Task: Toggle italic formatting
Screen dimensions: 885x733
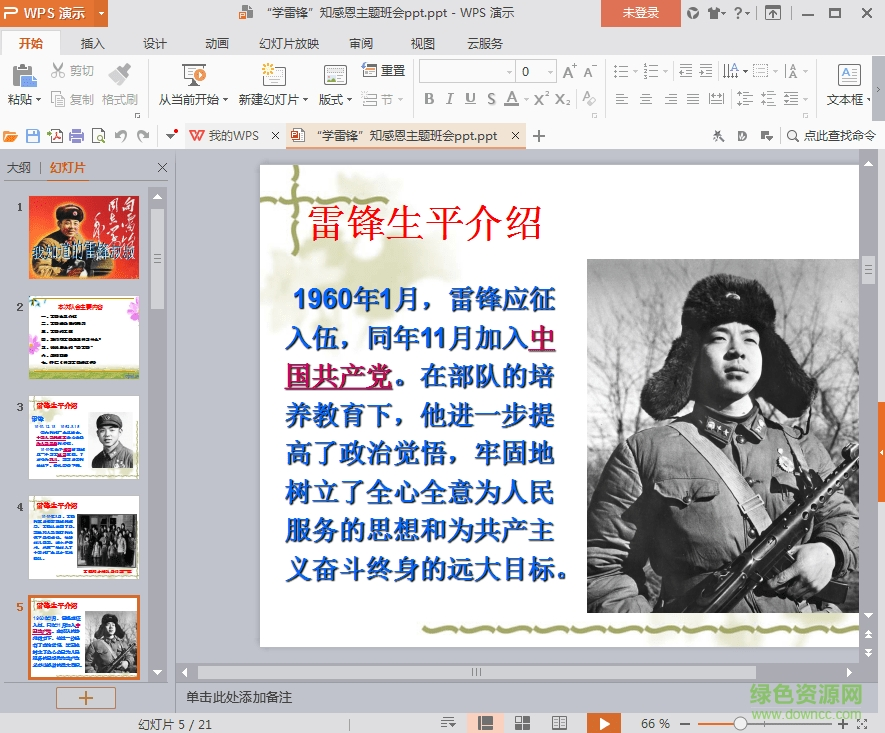Action: pyautogui.click(x=452, y=98)
